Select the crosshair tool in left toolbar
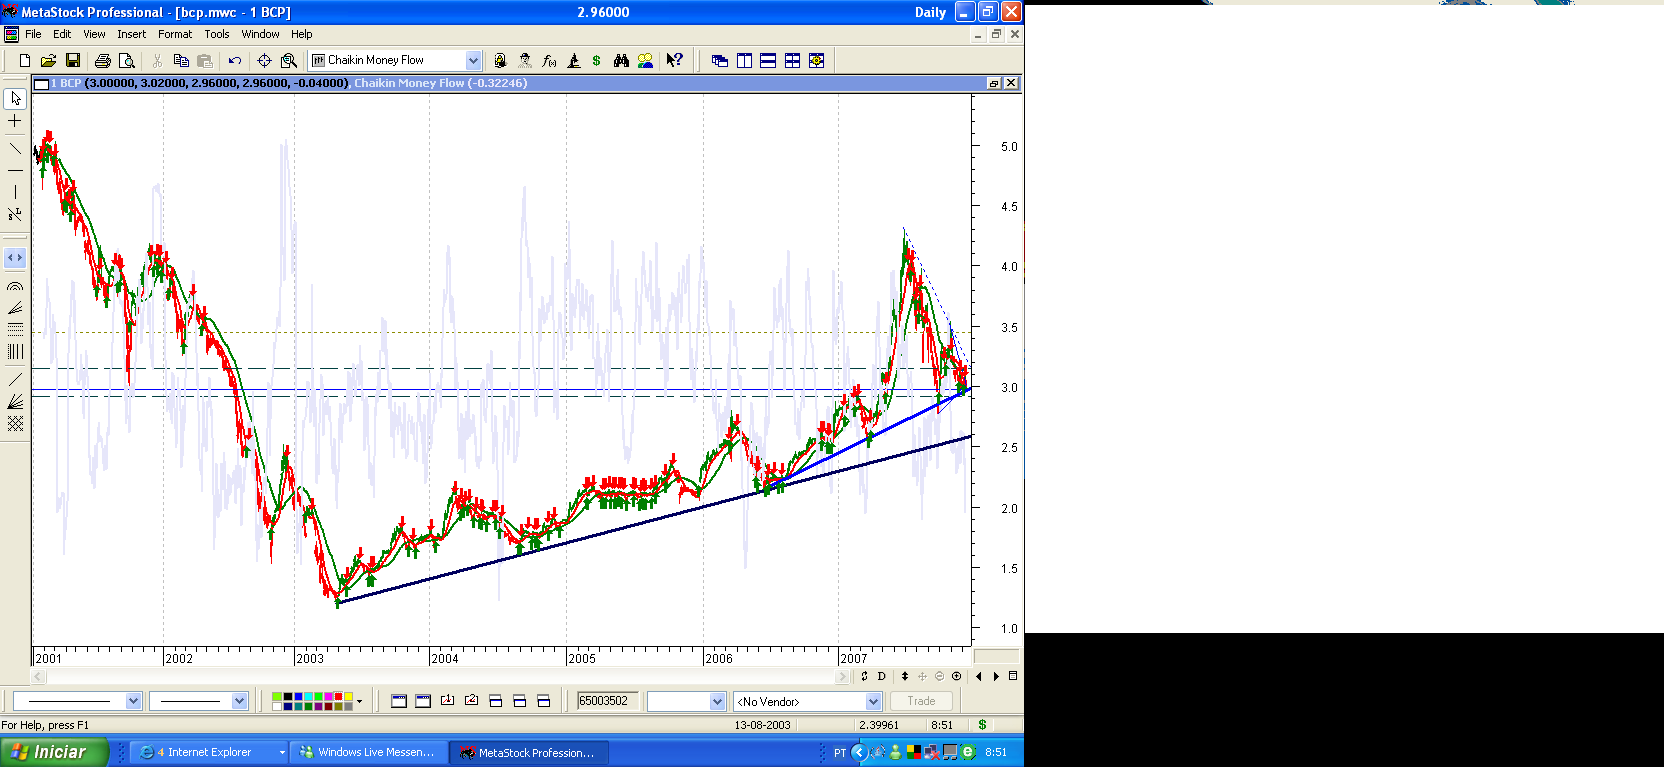This screenshot has height=768, width=1664. click(x=15, y=121)
